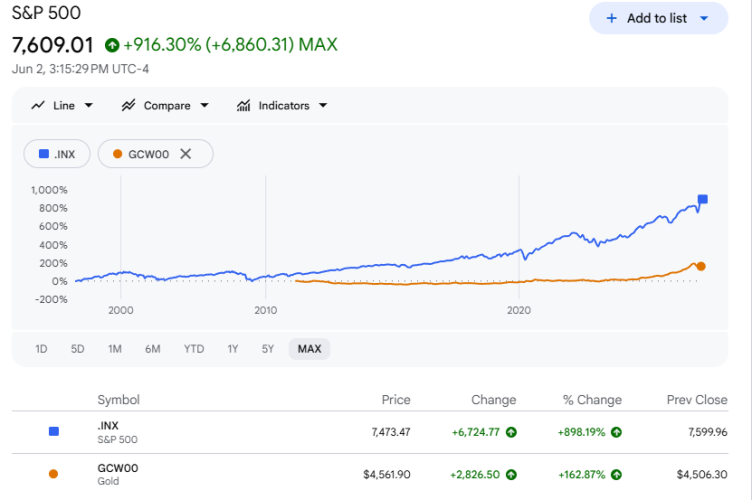Click the $4,506.30 prev close value
Viewport: 752px width, 500px height.
(x=702, y=475)
